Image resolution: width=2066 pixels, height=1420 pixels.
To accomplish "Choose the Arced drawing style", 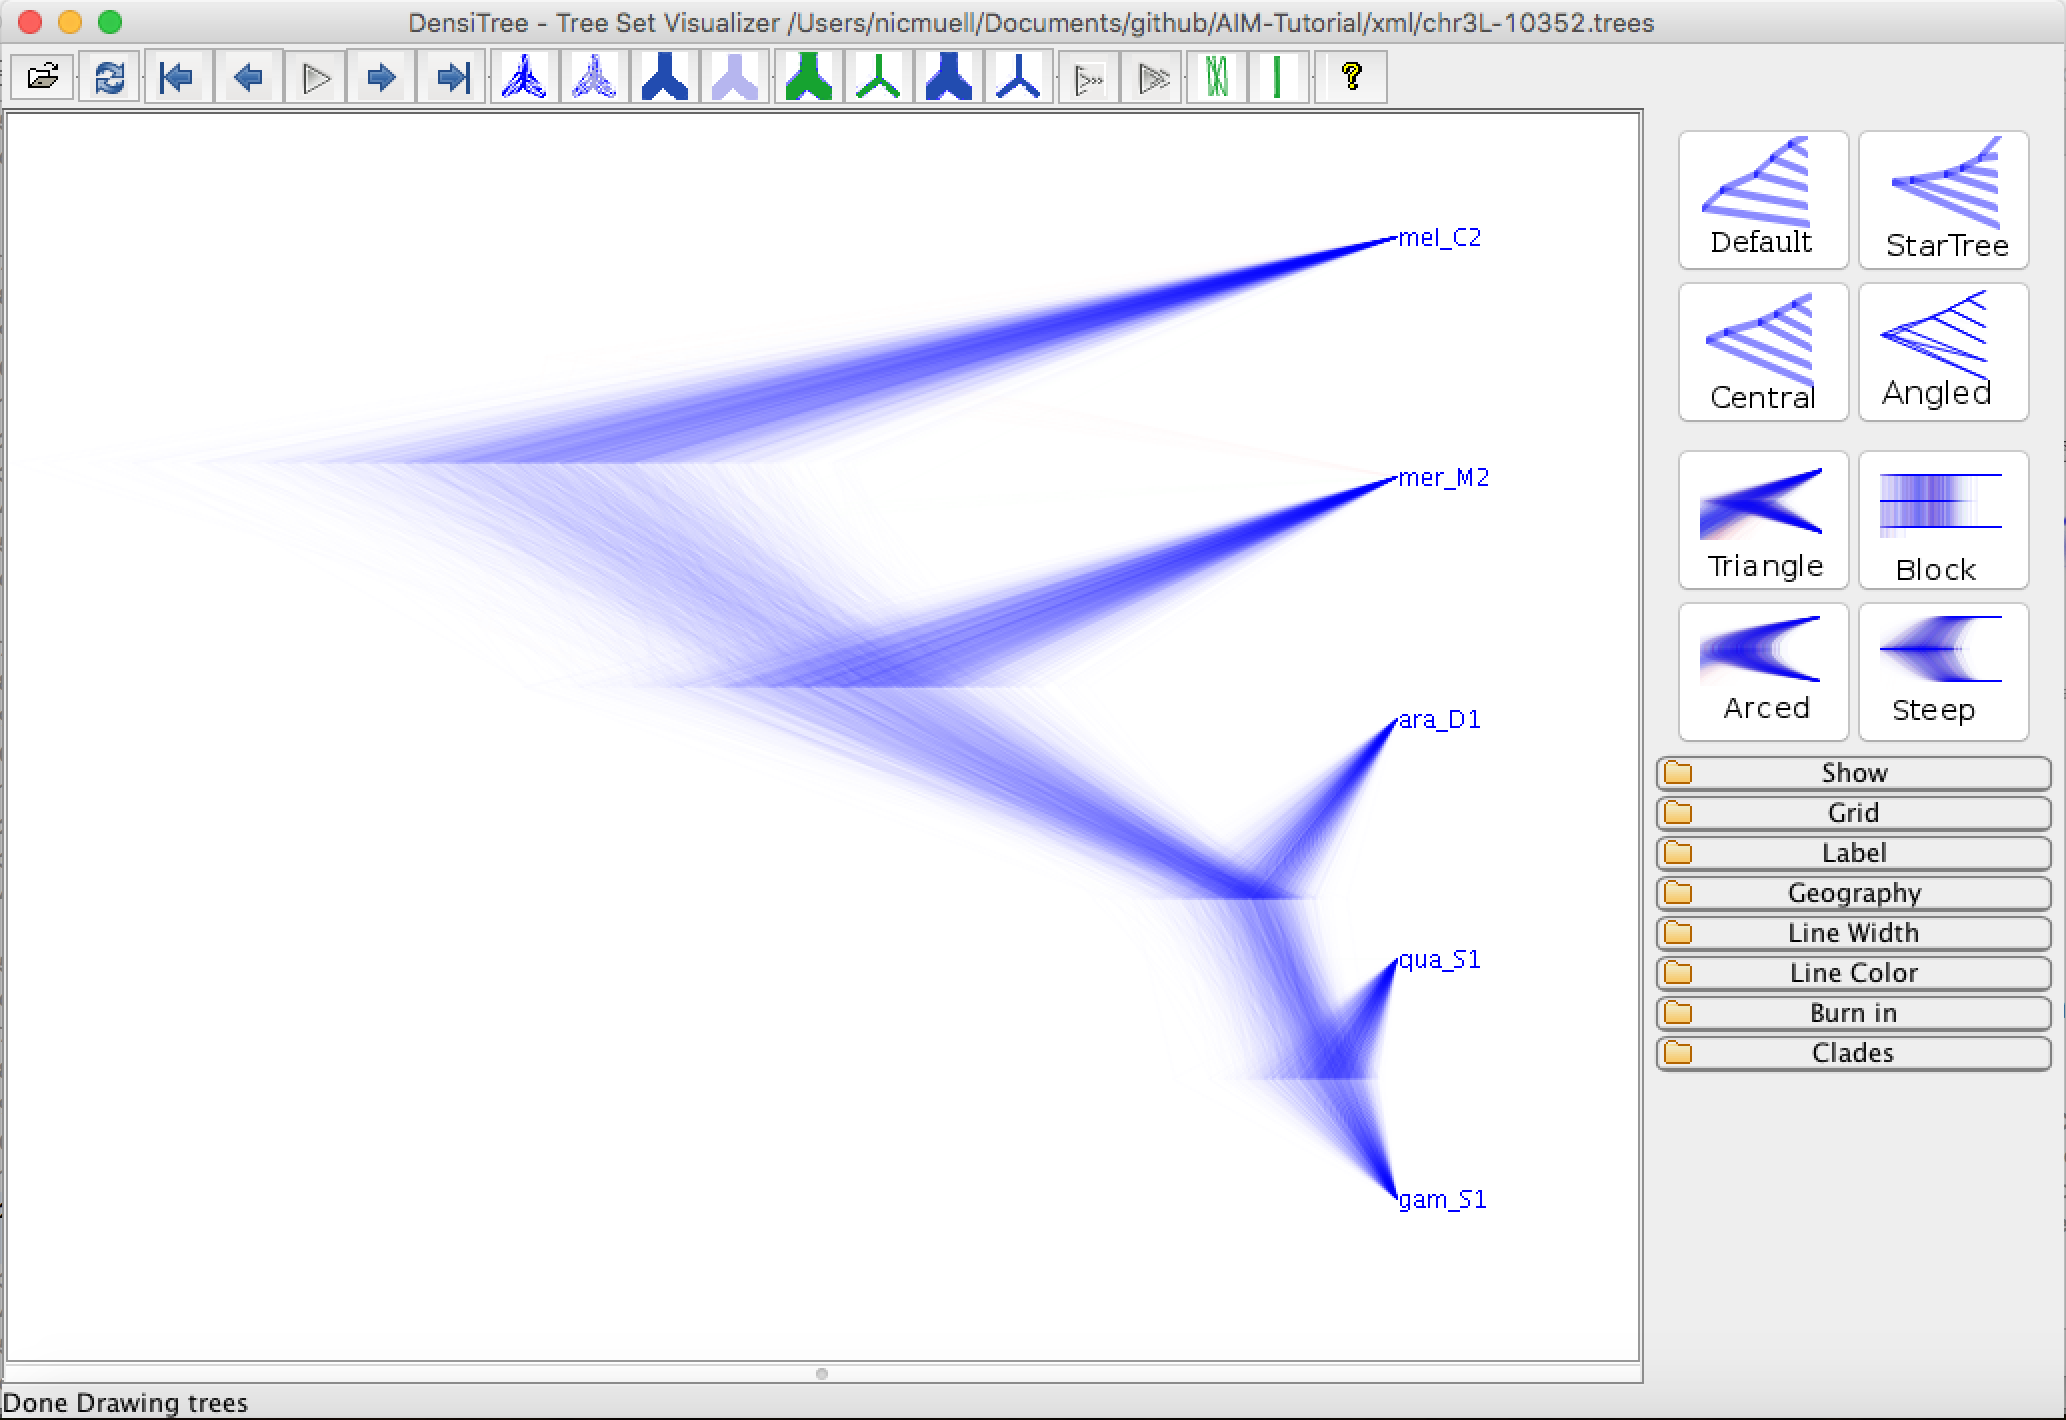I will 1763,672.
